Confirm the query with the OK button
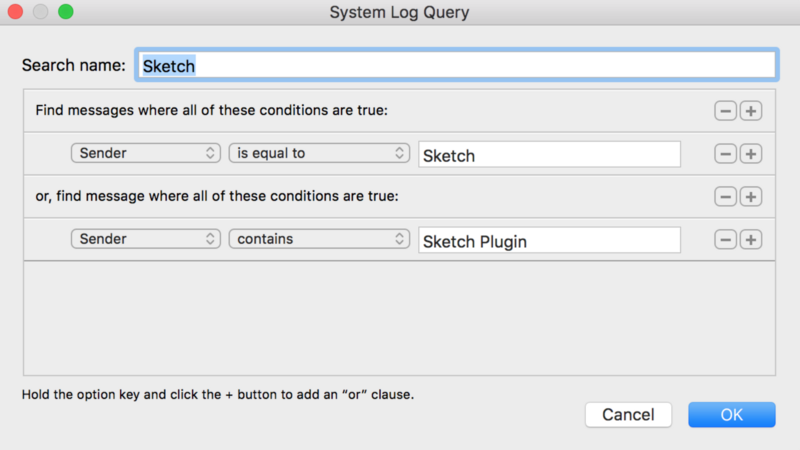The image size is (800, 450). [x=731, y=414]
